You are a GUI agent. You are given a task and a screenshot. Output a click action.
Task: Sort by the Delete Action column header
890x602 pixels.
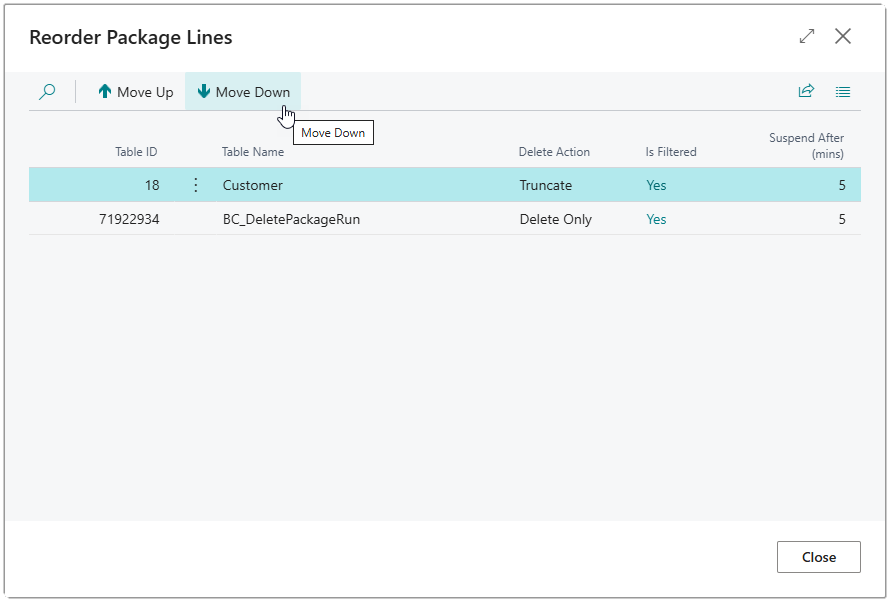tap(555, 152)
